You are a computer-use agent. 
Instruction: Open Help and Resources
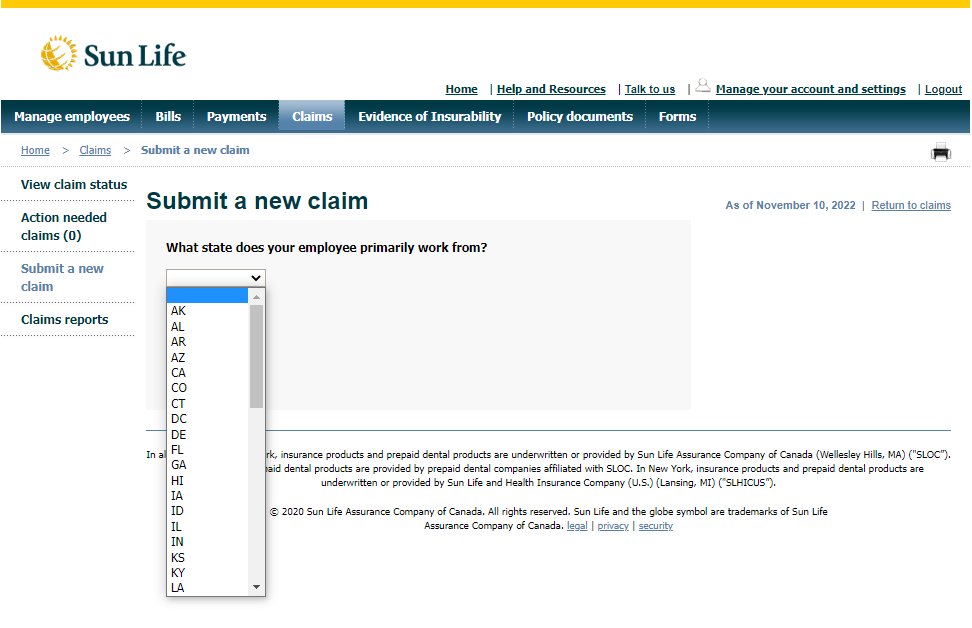click(x=551, y=89)
